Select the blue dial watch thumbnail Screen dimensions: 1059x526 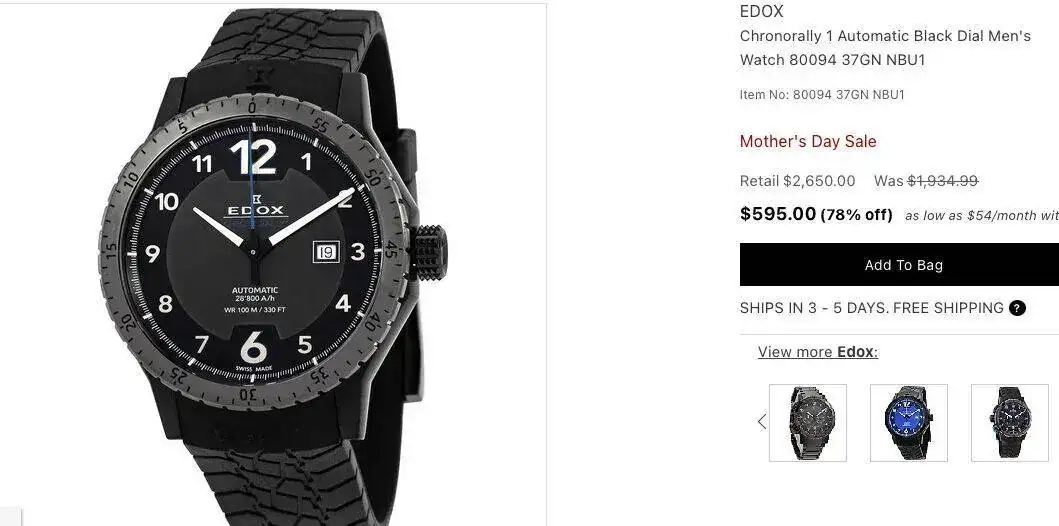click(x=908, y=423)
